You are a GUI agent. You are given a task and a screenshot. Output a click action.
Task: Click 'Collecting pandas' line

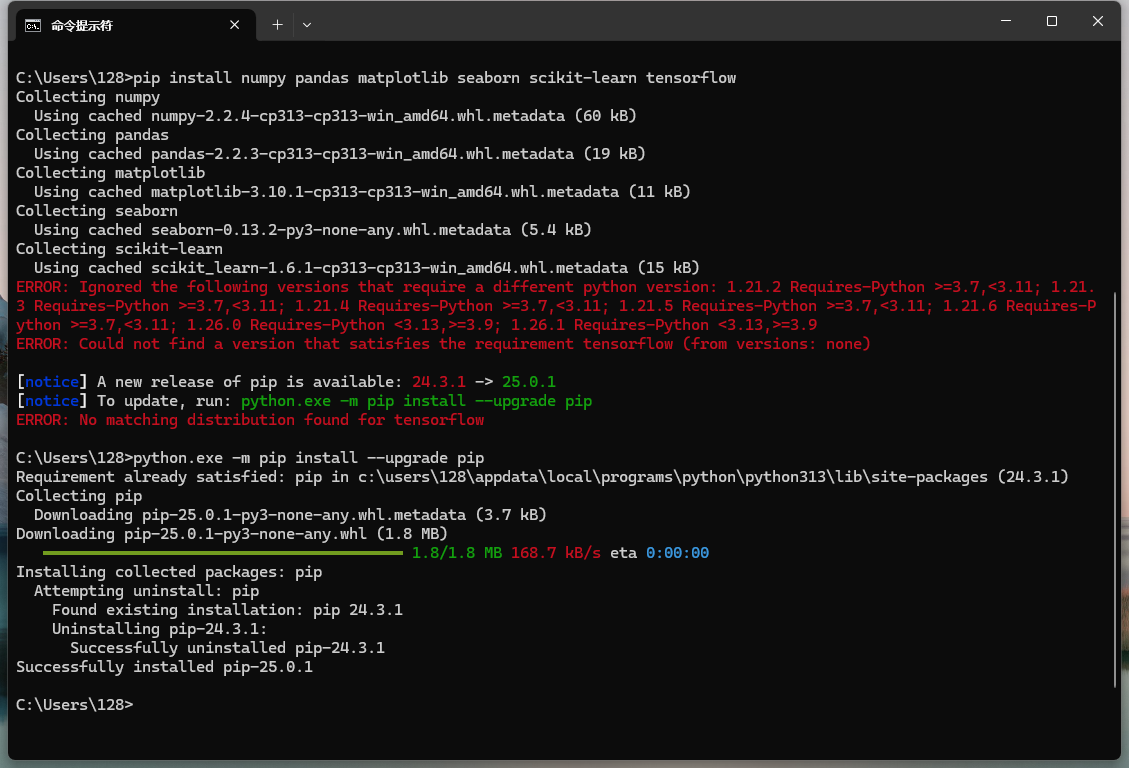coord(92,135)
